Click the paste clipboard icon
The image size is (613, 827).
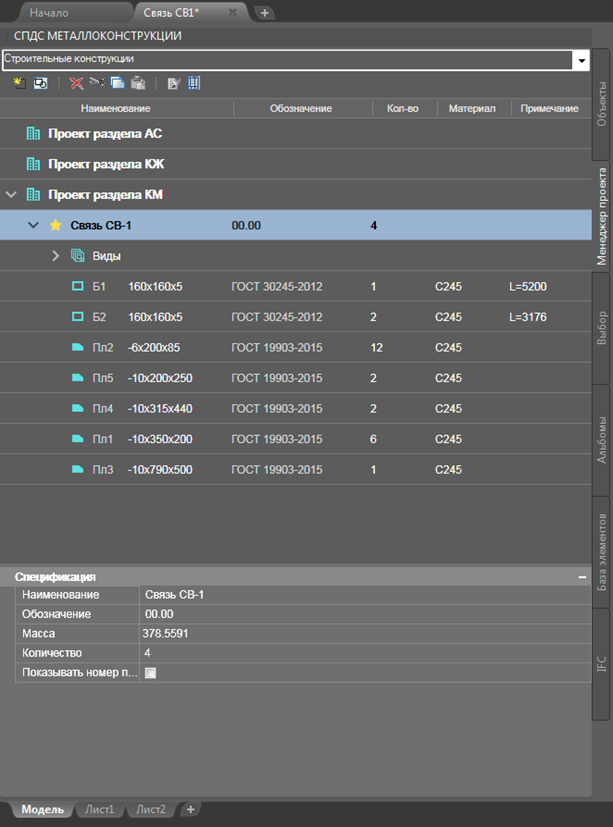(138, 83)
